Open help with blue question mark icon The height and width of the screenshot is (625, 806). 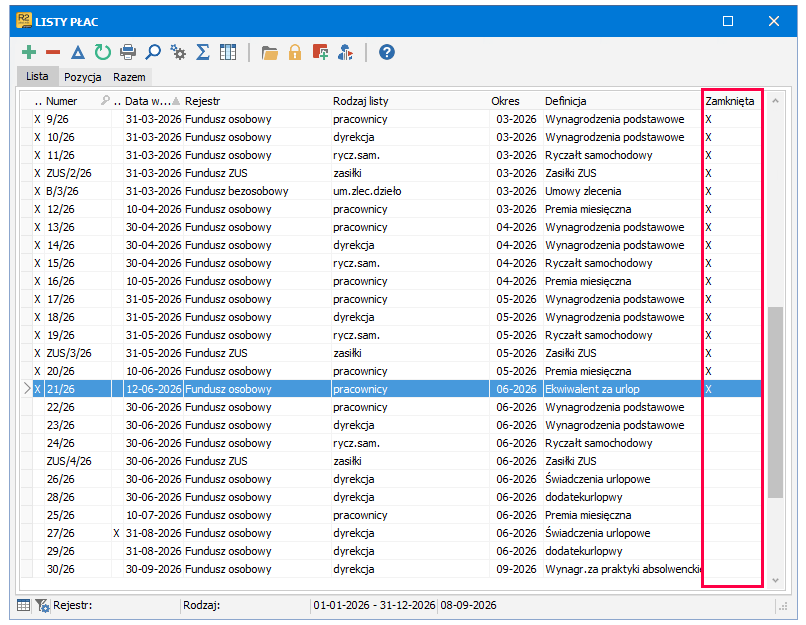(387, 52)
